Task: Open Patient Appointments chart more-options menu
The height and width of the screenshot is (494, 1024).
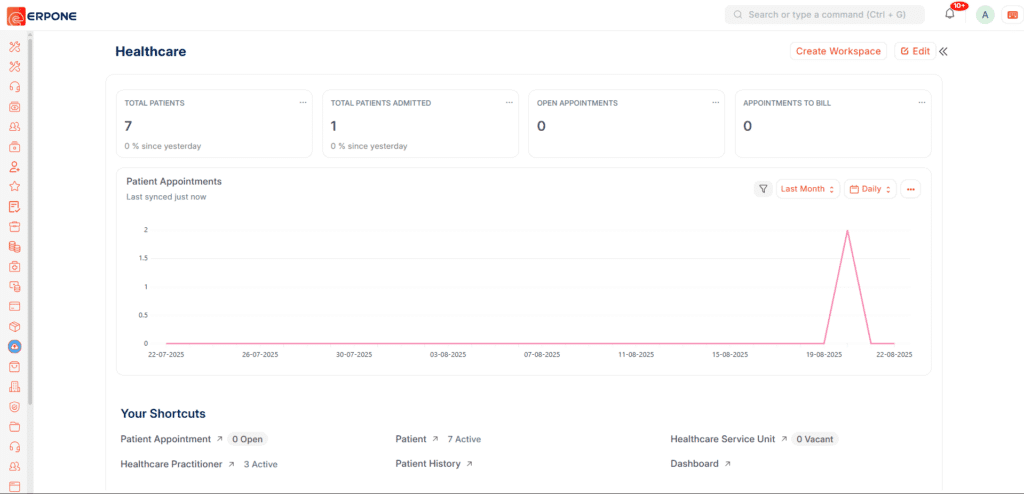Action: [910, 189]
